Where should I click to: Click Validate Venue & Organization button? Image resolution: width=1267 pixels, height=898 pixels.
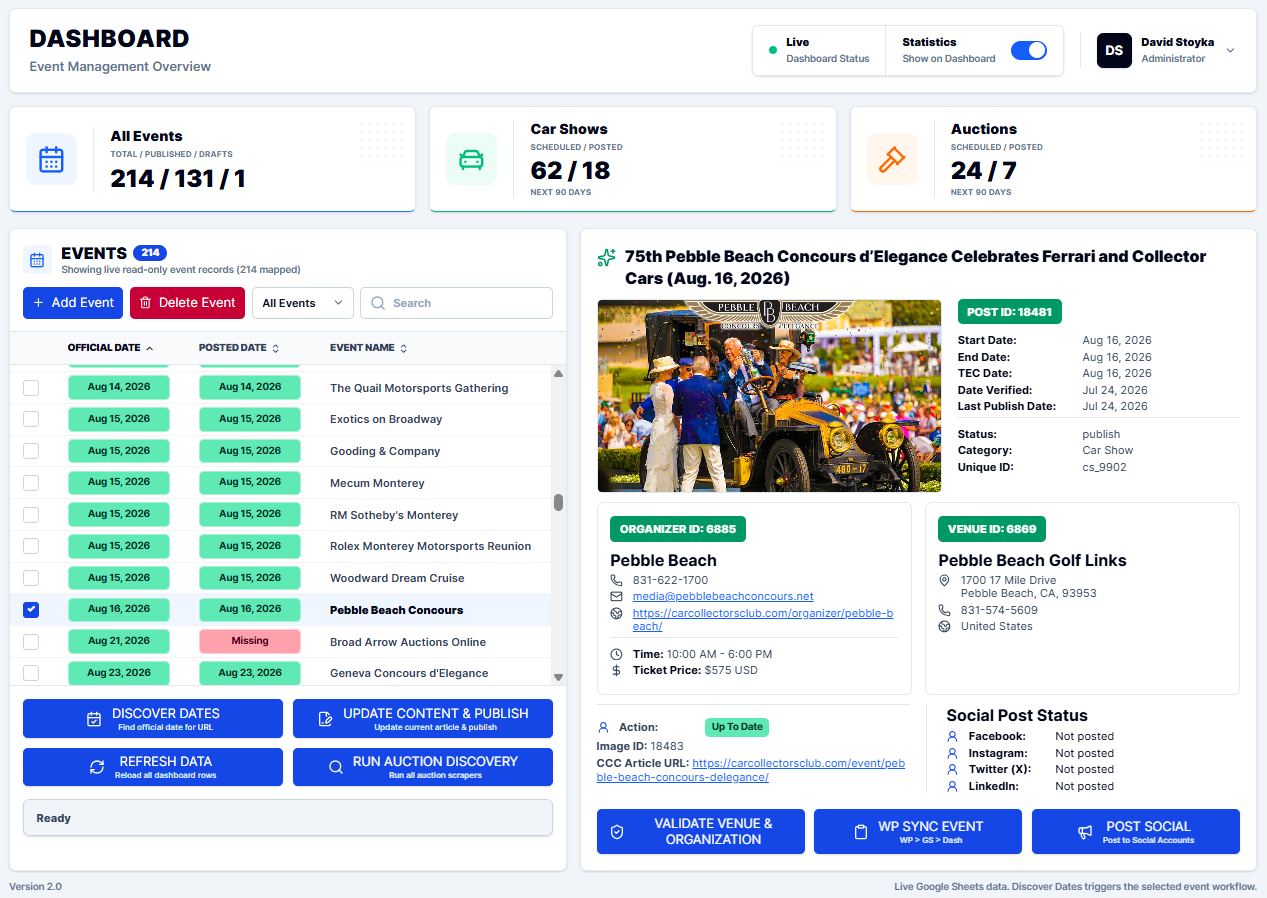(x=701, y=832)
